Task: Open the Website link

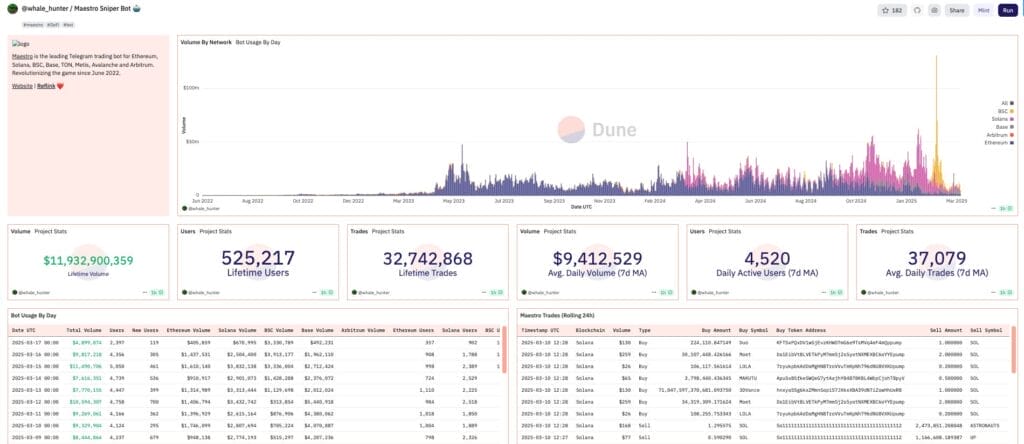Action: point(22,86)
